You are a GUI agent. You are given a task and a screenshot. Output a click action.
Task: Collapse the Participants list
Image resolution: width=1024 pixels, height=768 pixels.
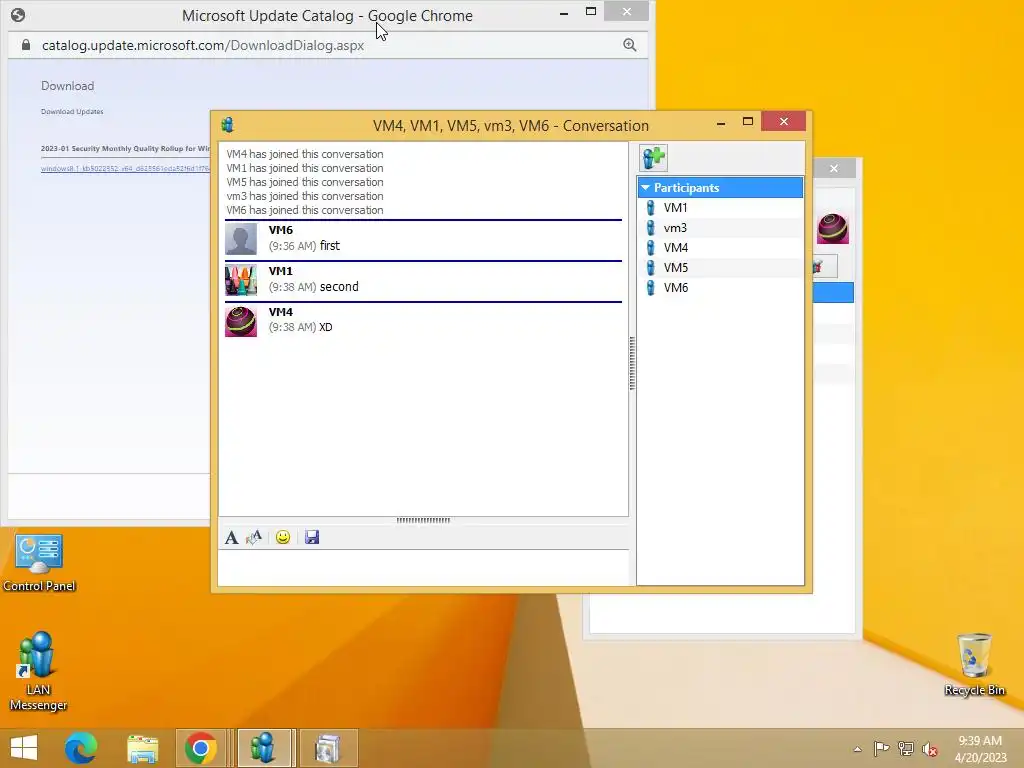(x=645, y=187)
